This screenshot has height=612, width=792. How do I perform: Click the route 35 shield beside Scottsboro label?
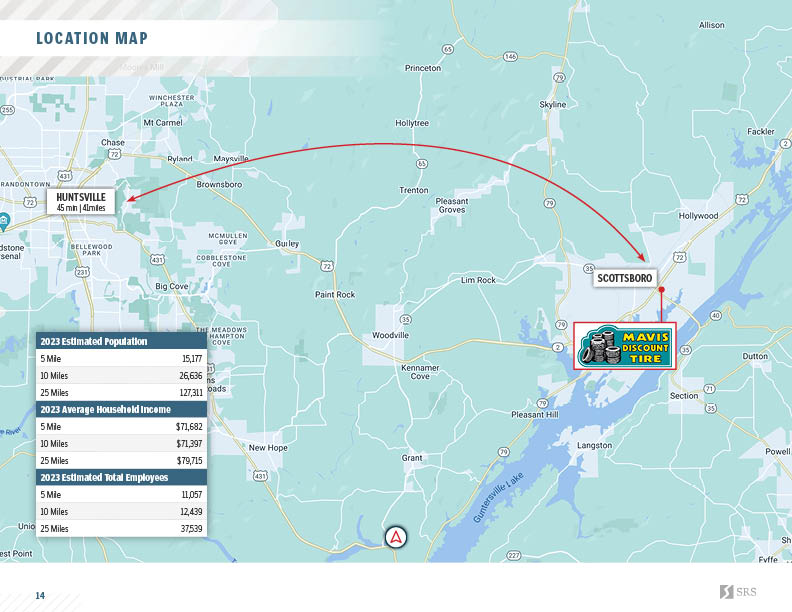(x=588, y=268)
